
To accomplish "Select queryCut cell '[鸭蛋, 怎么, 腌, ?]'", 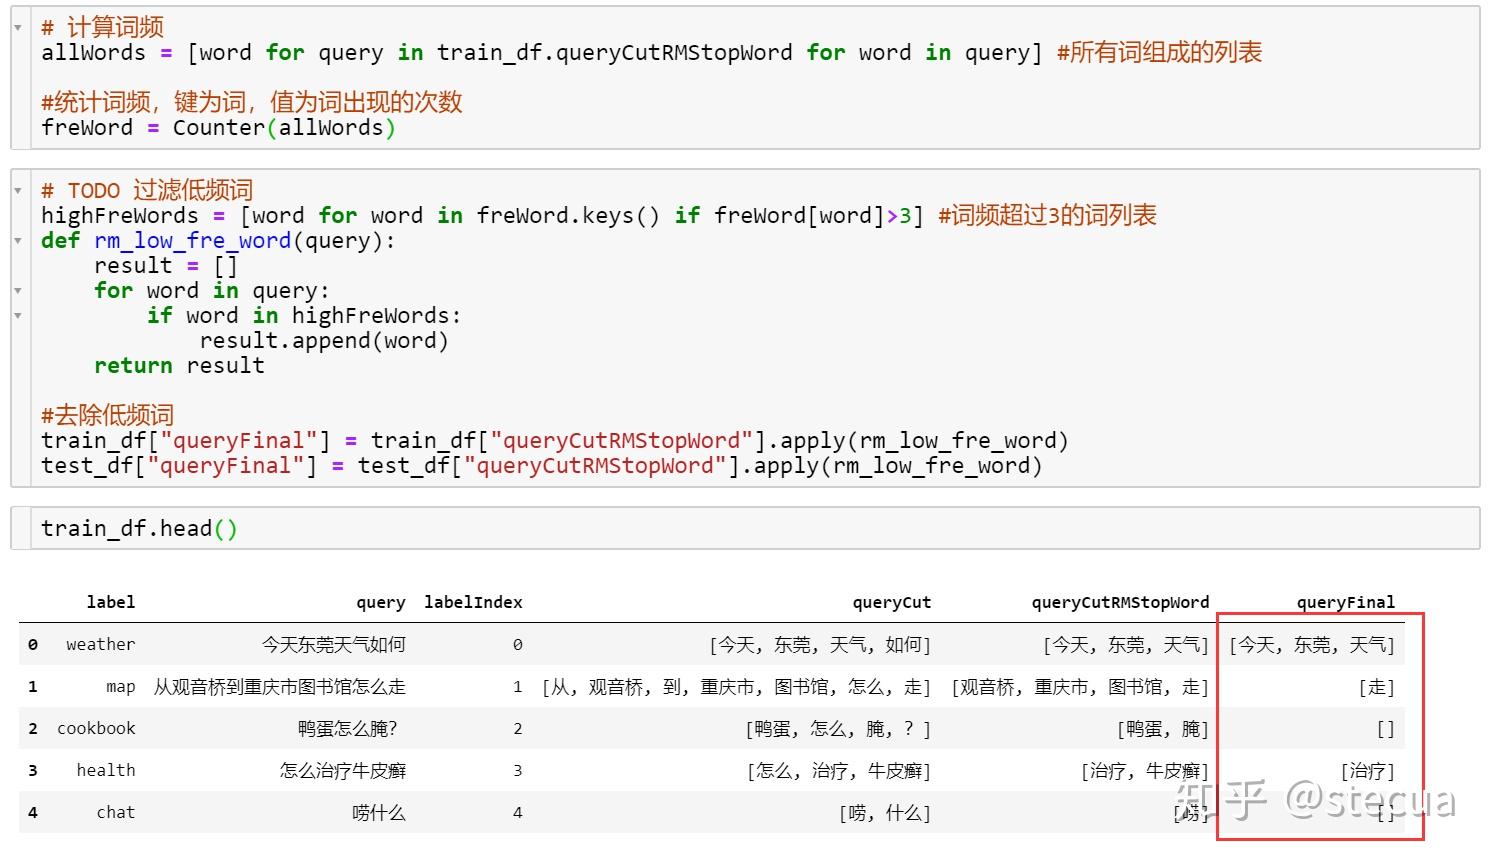I will pos(838,729).
